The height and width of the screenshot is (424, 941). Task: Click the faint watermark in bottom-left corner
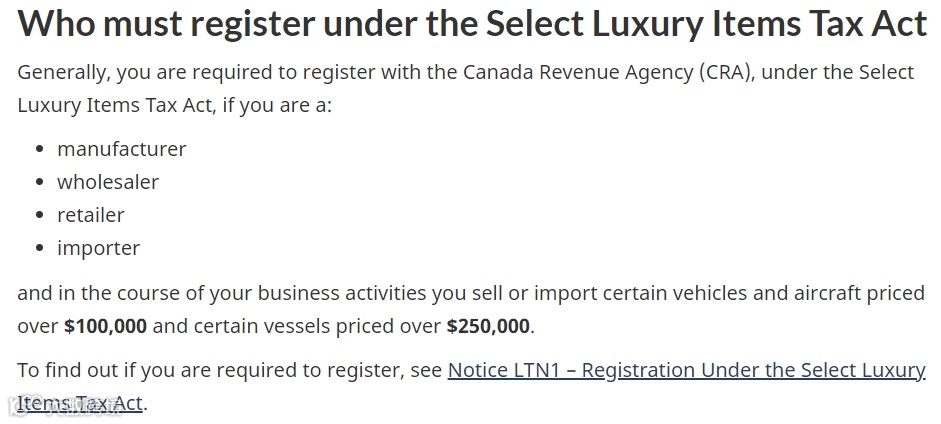60,406
